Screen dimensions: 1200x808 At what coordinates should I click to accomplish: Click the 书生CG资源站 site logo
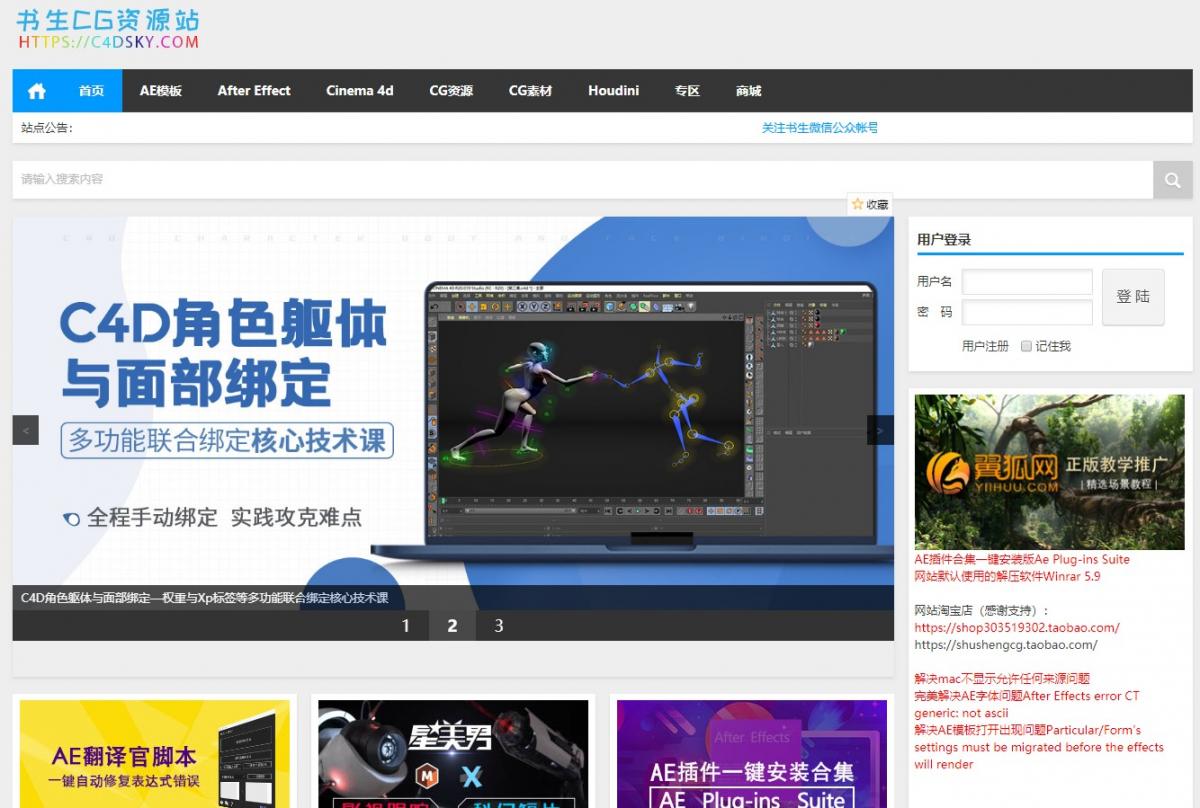(x=108, y=29)
